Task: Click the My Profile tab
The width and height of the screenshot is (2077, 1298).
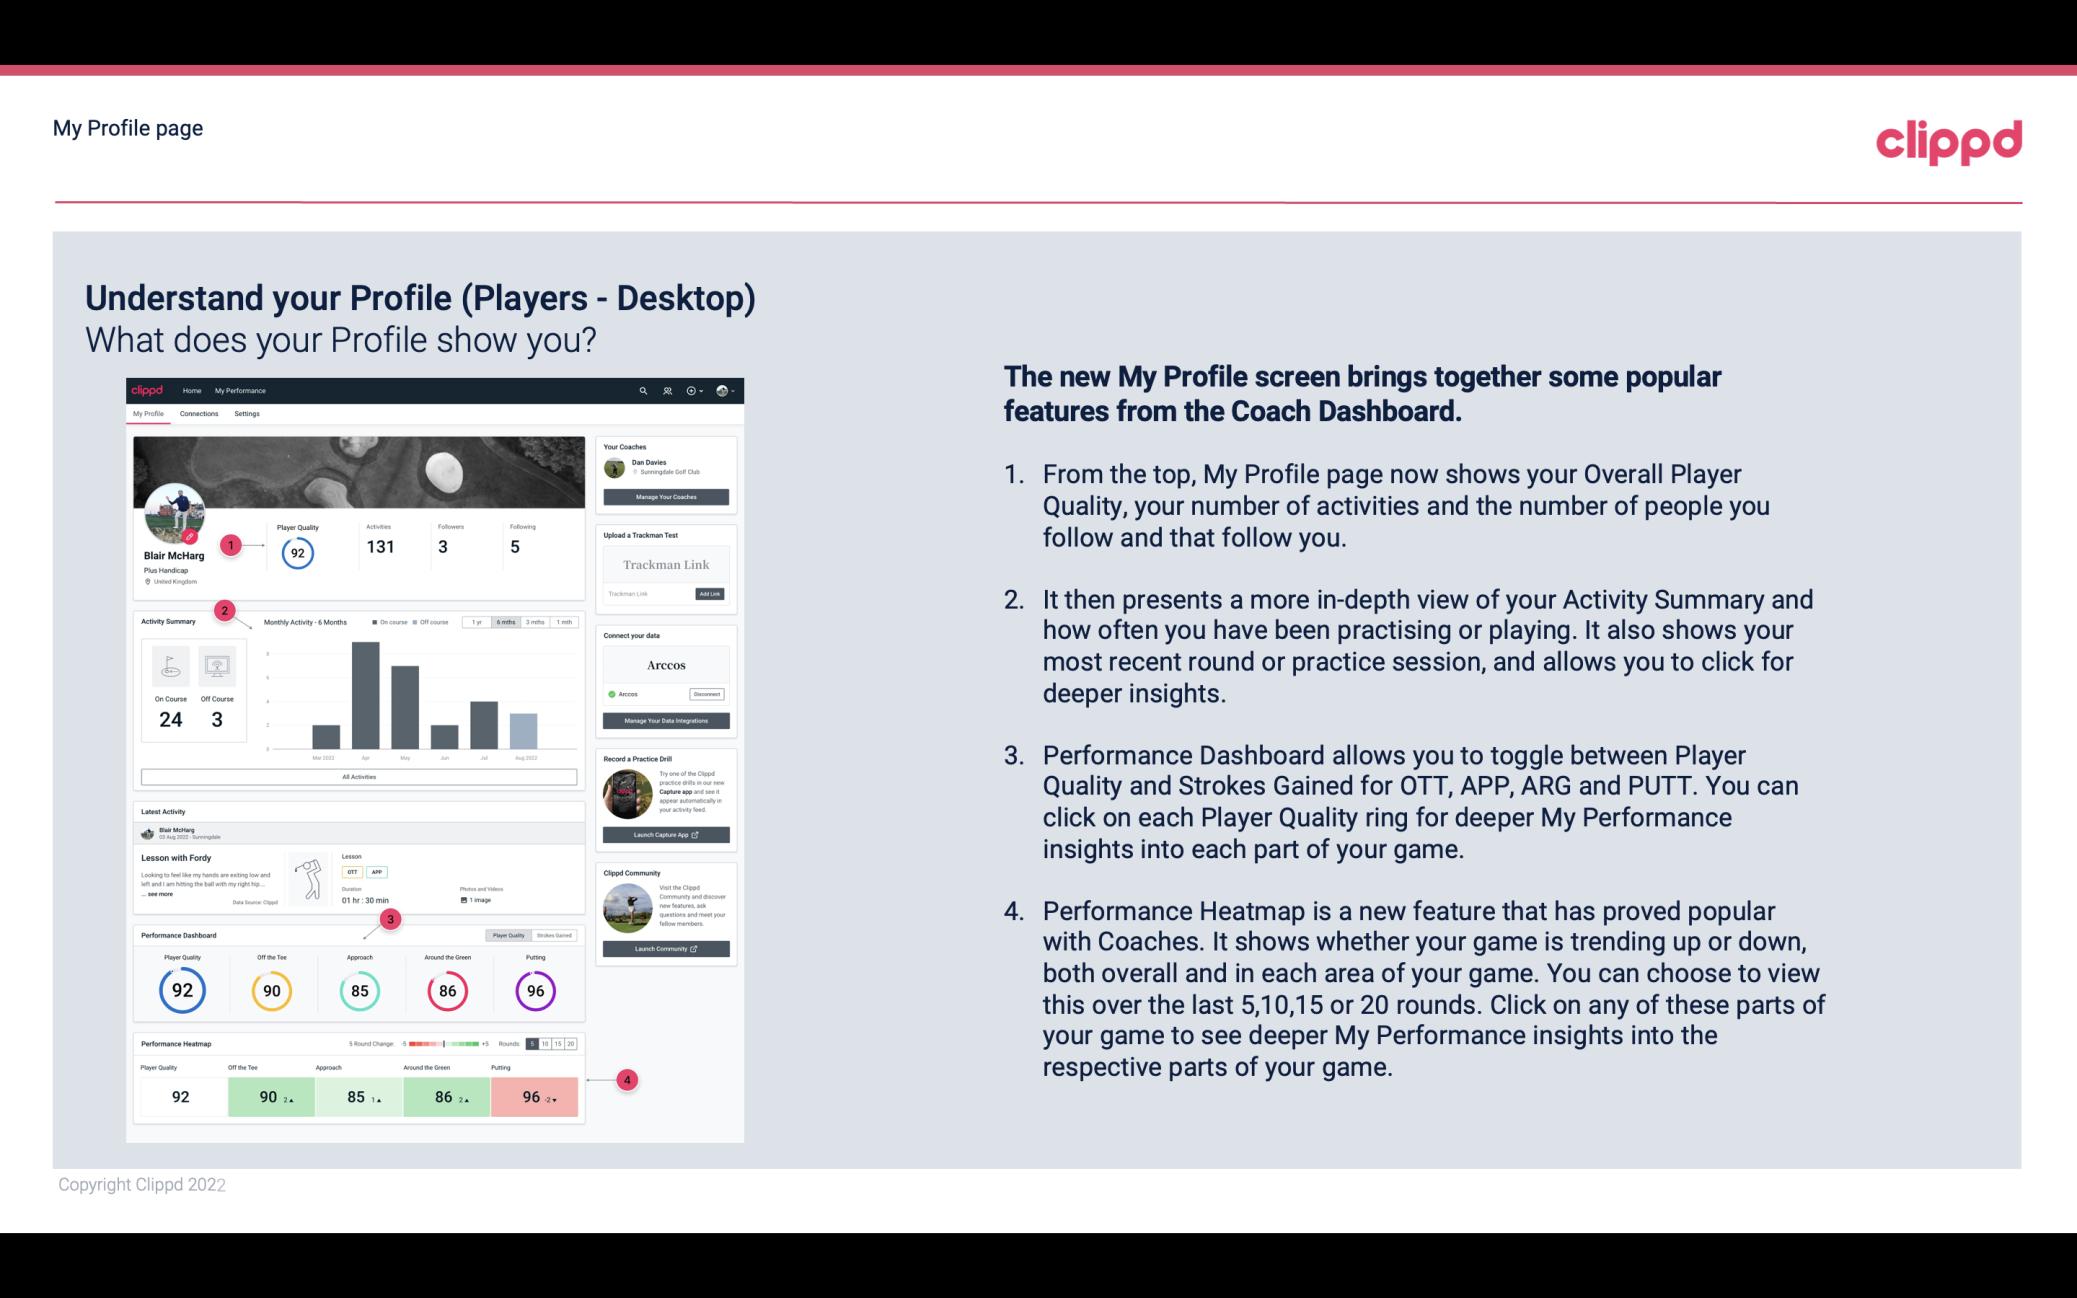Action: (x=151, y=413)
